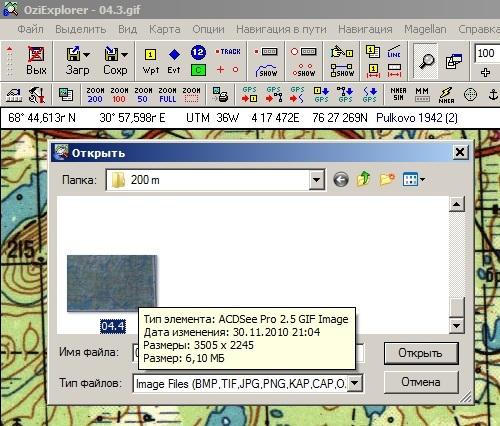The image size is (500, 426).
Task: Activate the magnifier zoom window icon
Action: point(425,61)
